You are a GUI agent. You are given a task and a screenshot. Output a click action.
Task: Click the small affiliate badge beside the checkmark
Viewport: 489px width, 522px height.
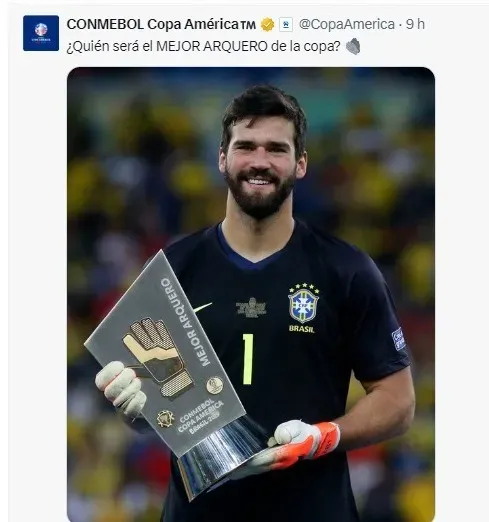(x=286, y=25)
